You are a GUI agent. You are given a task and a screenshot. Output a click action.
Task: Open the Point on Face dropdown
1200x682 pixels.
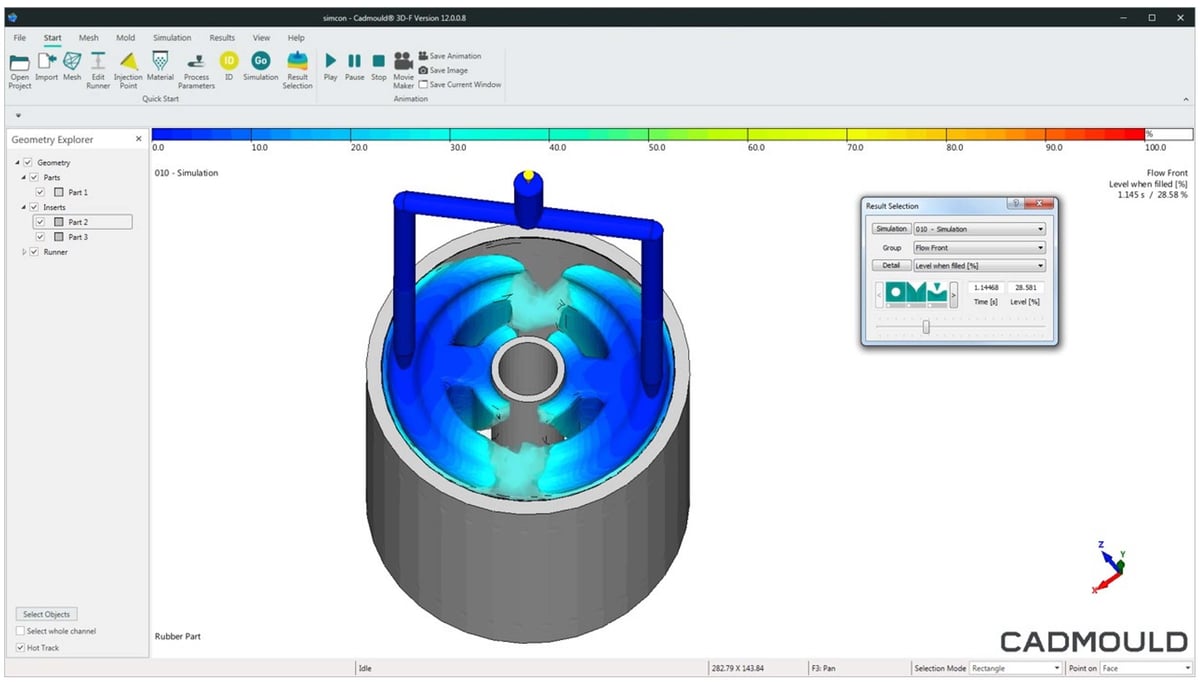pos(1145,668)
